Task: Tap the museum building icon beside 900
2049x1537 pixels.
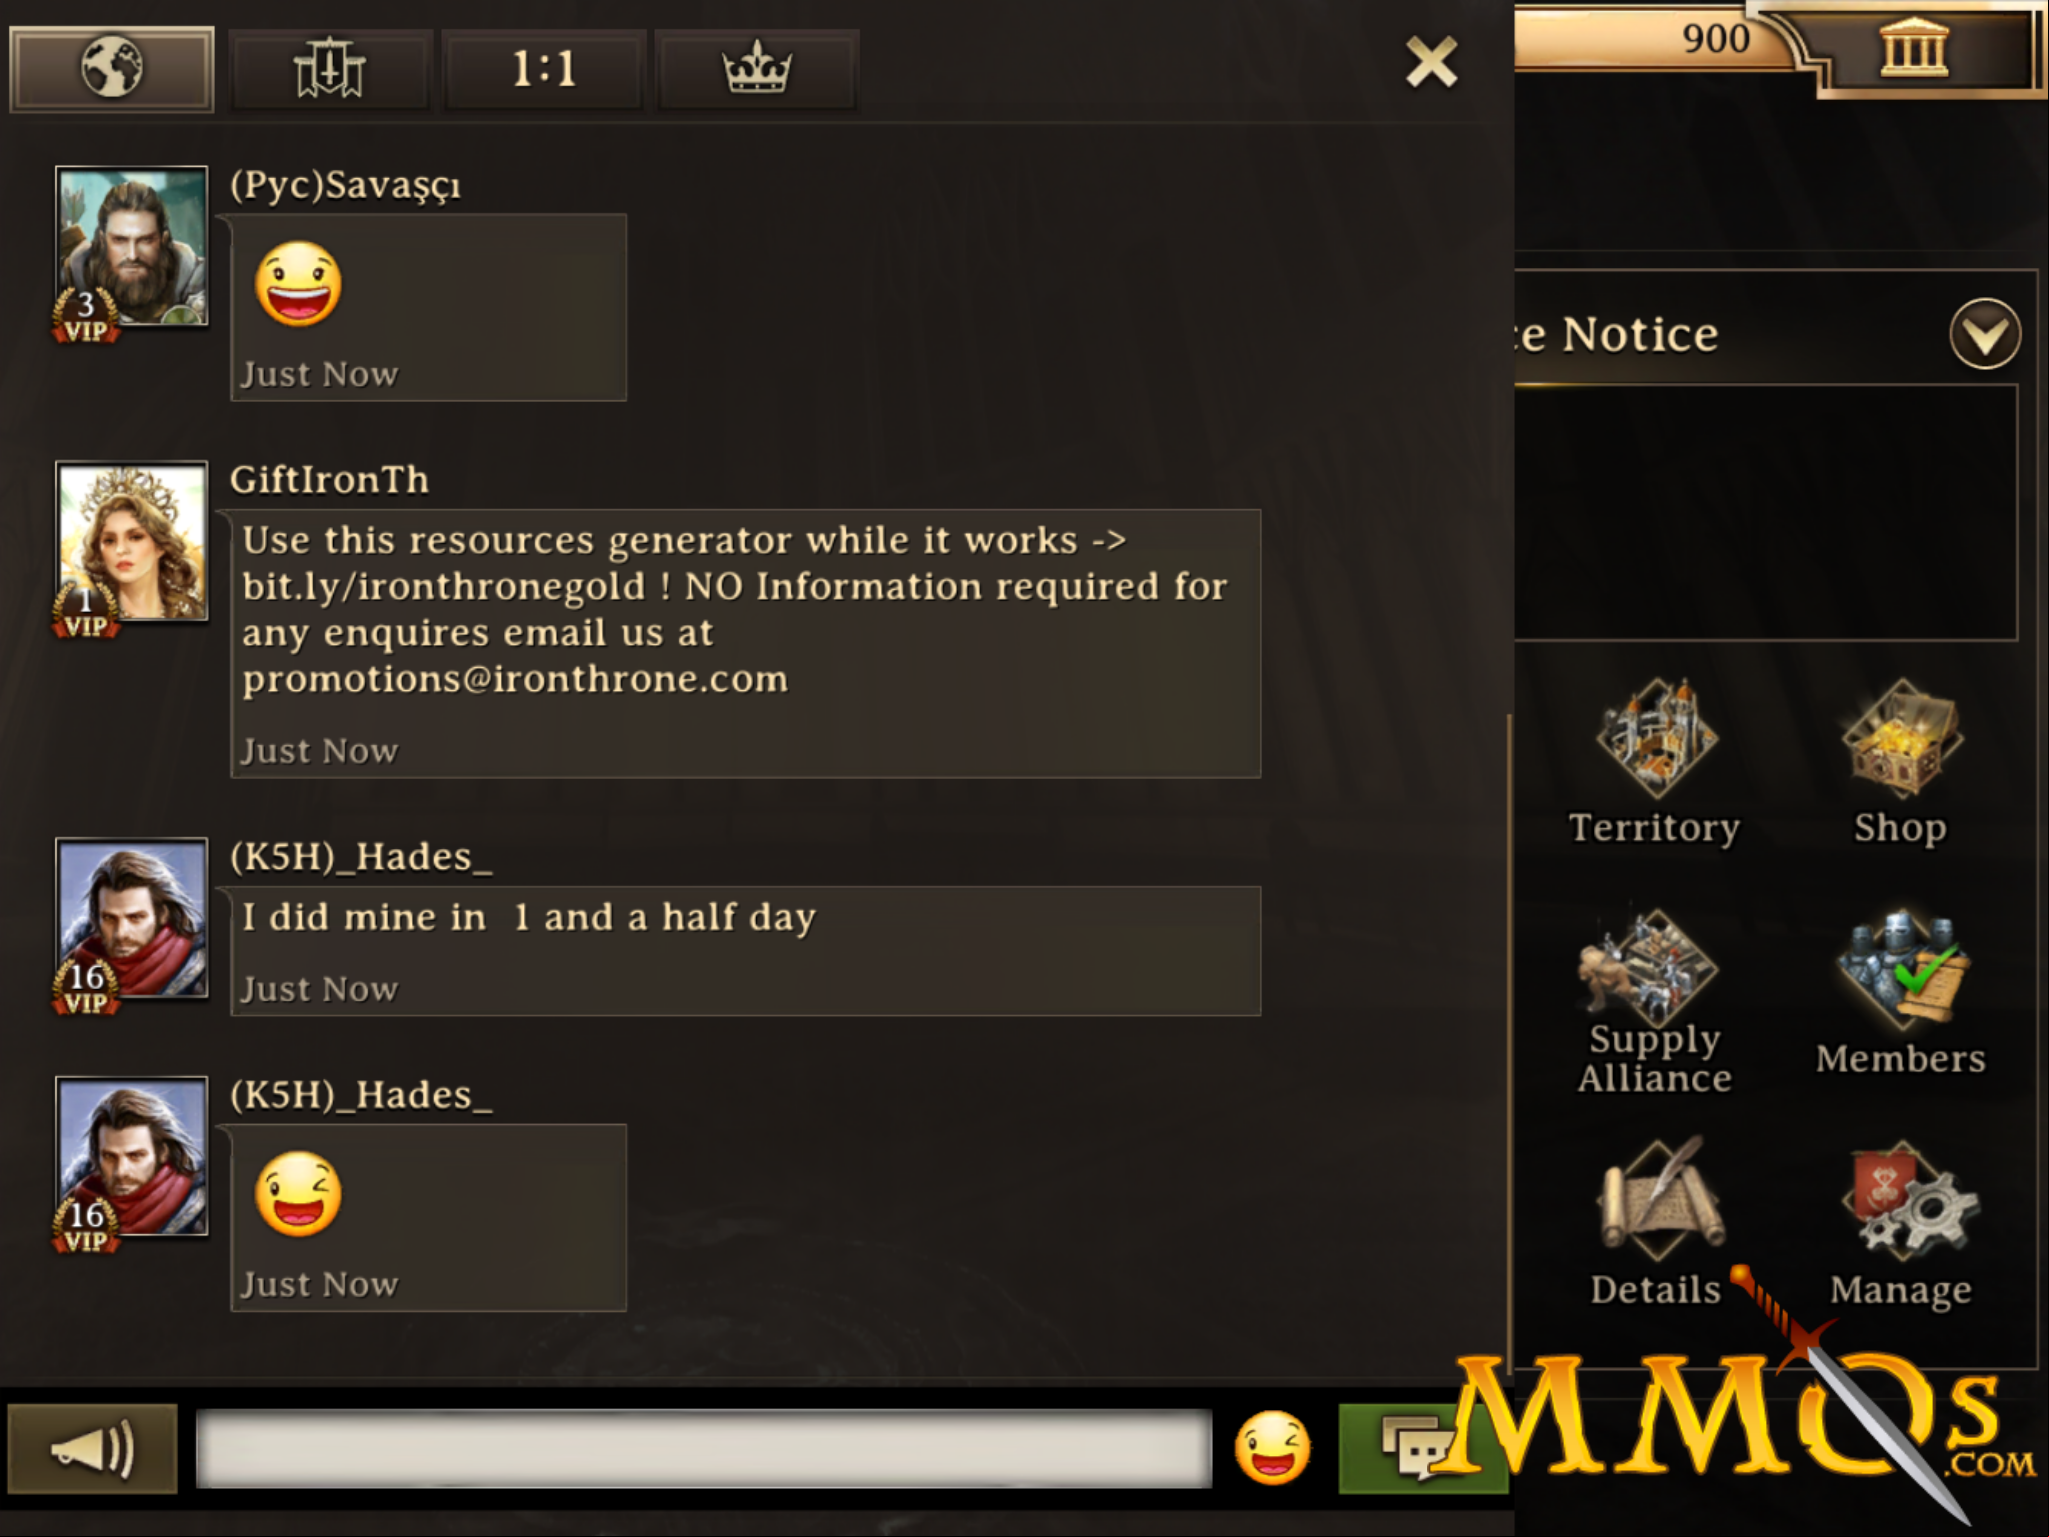Action: [x=1915, y=47]
